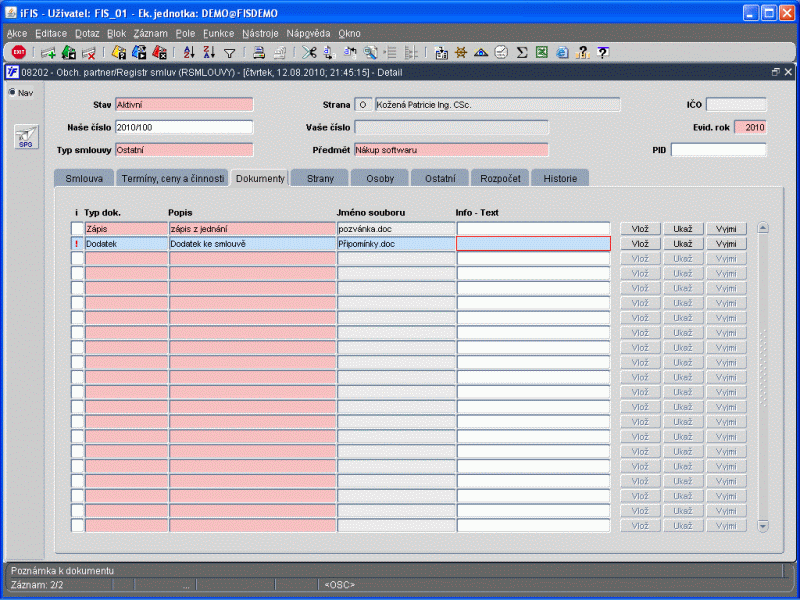Viewport: 800px width, 600px height.
Task: Sort descending with the Z-A icon
Action: [x=209, y=52]
